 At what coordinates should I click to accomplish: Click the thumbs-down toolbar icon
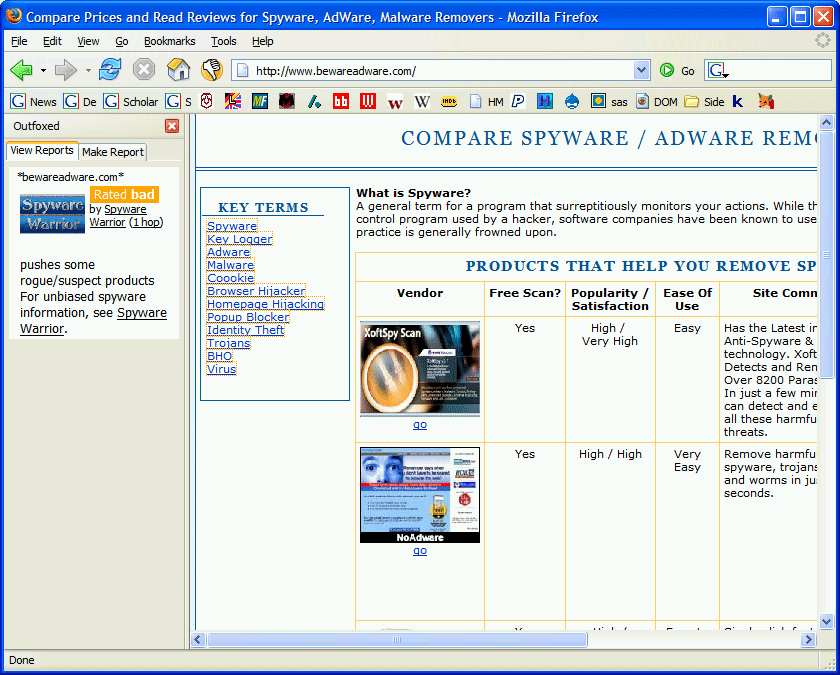212,70
